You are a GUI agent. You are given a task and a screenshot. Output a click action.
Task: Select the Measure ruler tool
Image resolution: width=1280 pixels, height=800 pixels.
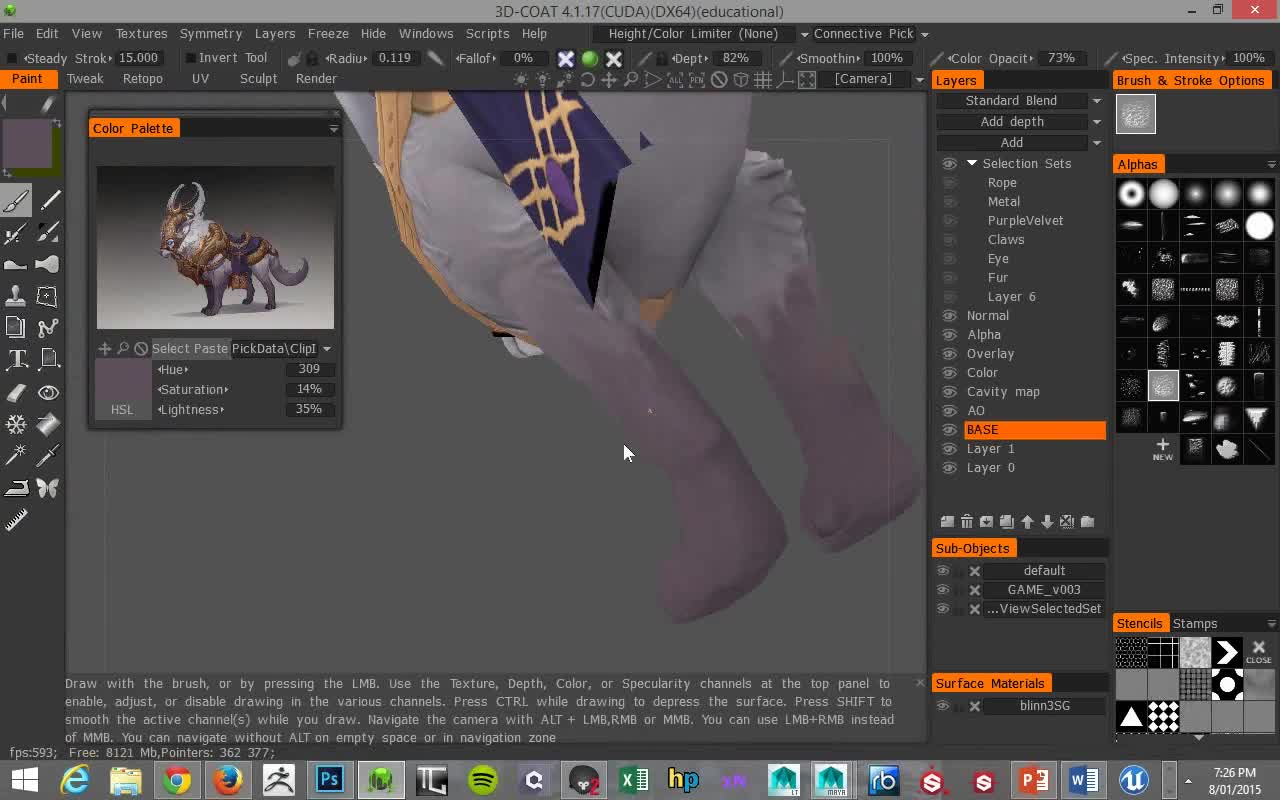pyautogui.click(x=16, y=519)
